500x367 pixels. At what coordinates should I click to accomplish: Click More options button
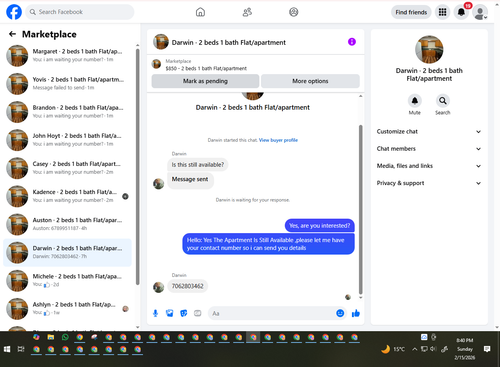tap(310, 81)
